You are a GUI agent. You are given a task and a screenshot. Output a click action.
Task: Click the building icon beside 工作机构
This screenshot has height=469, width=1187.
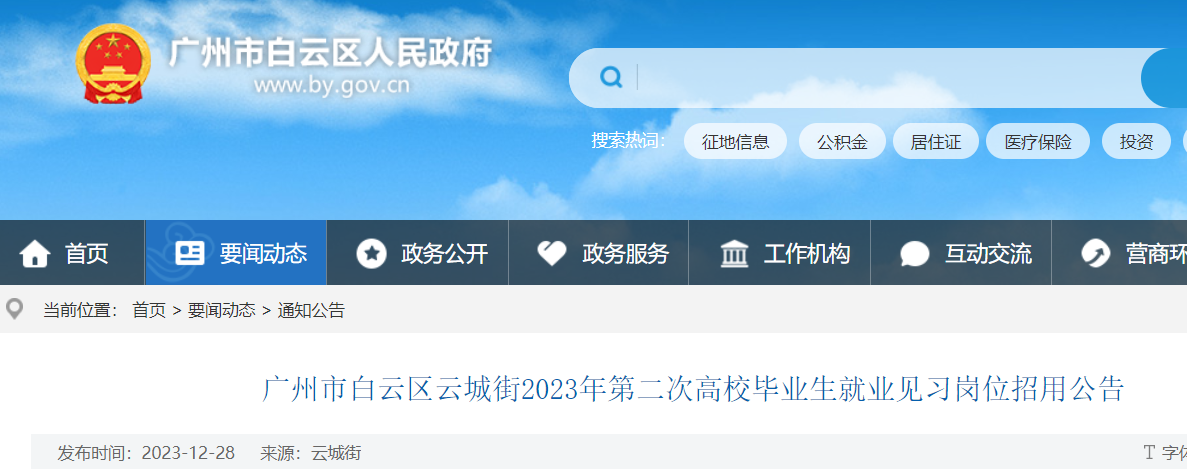[x=734, y=253]
